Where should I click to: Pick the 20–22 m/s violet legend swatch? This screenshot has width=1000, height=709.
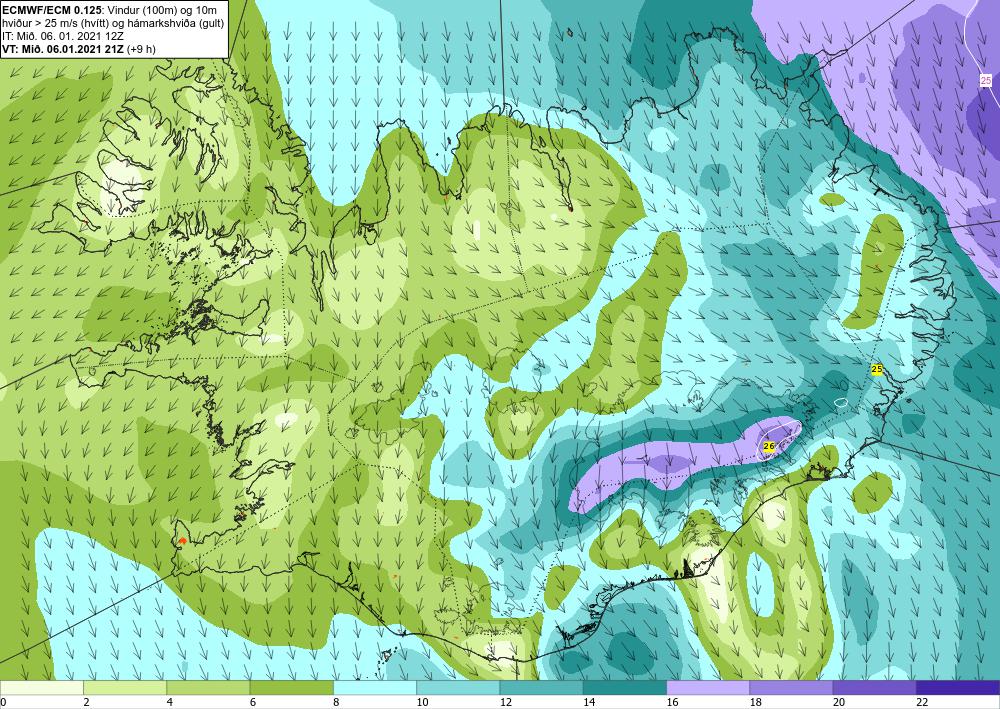tap(874, 687)
